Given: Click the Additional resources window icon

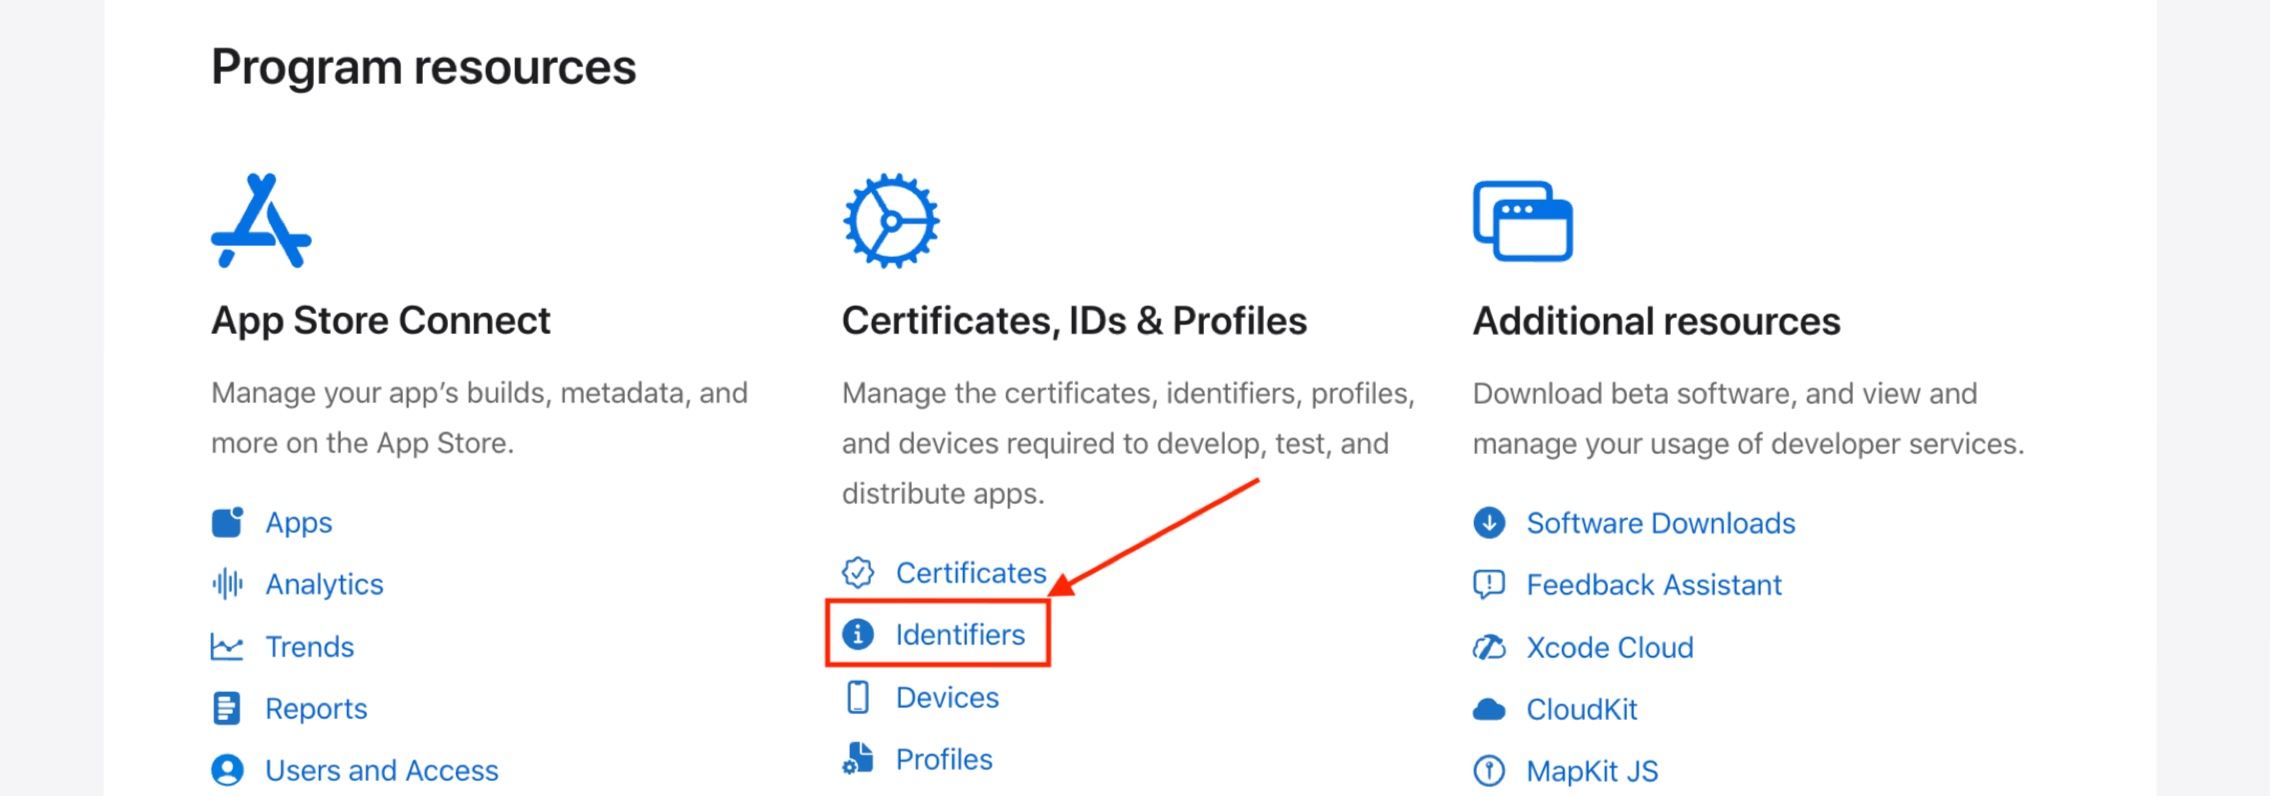Looking at the screenshot, I should pos(1522,221).
